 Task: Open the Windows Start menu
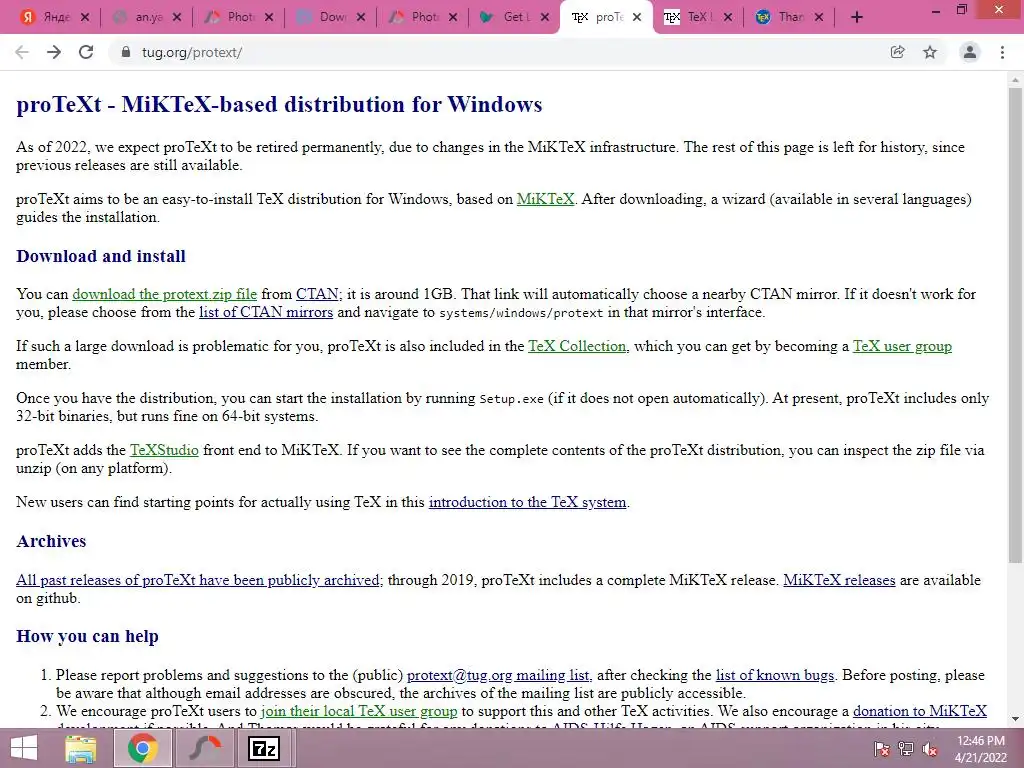(x=24, y=748)
